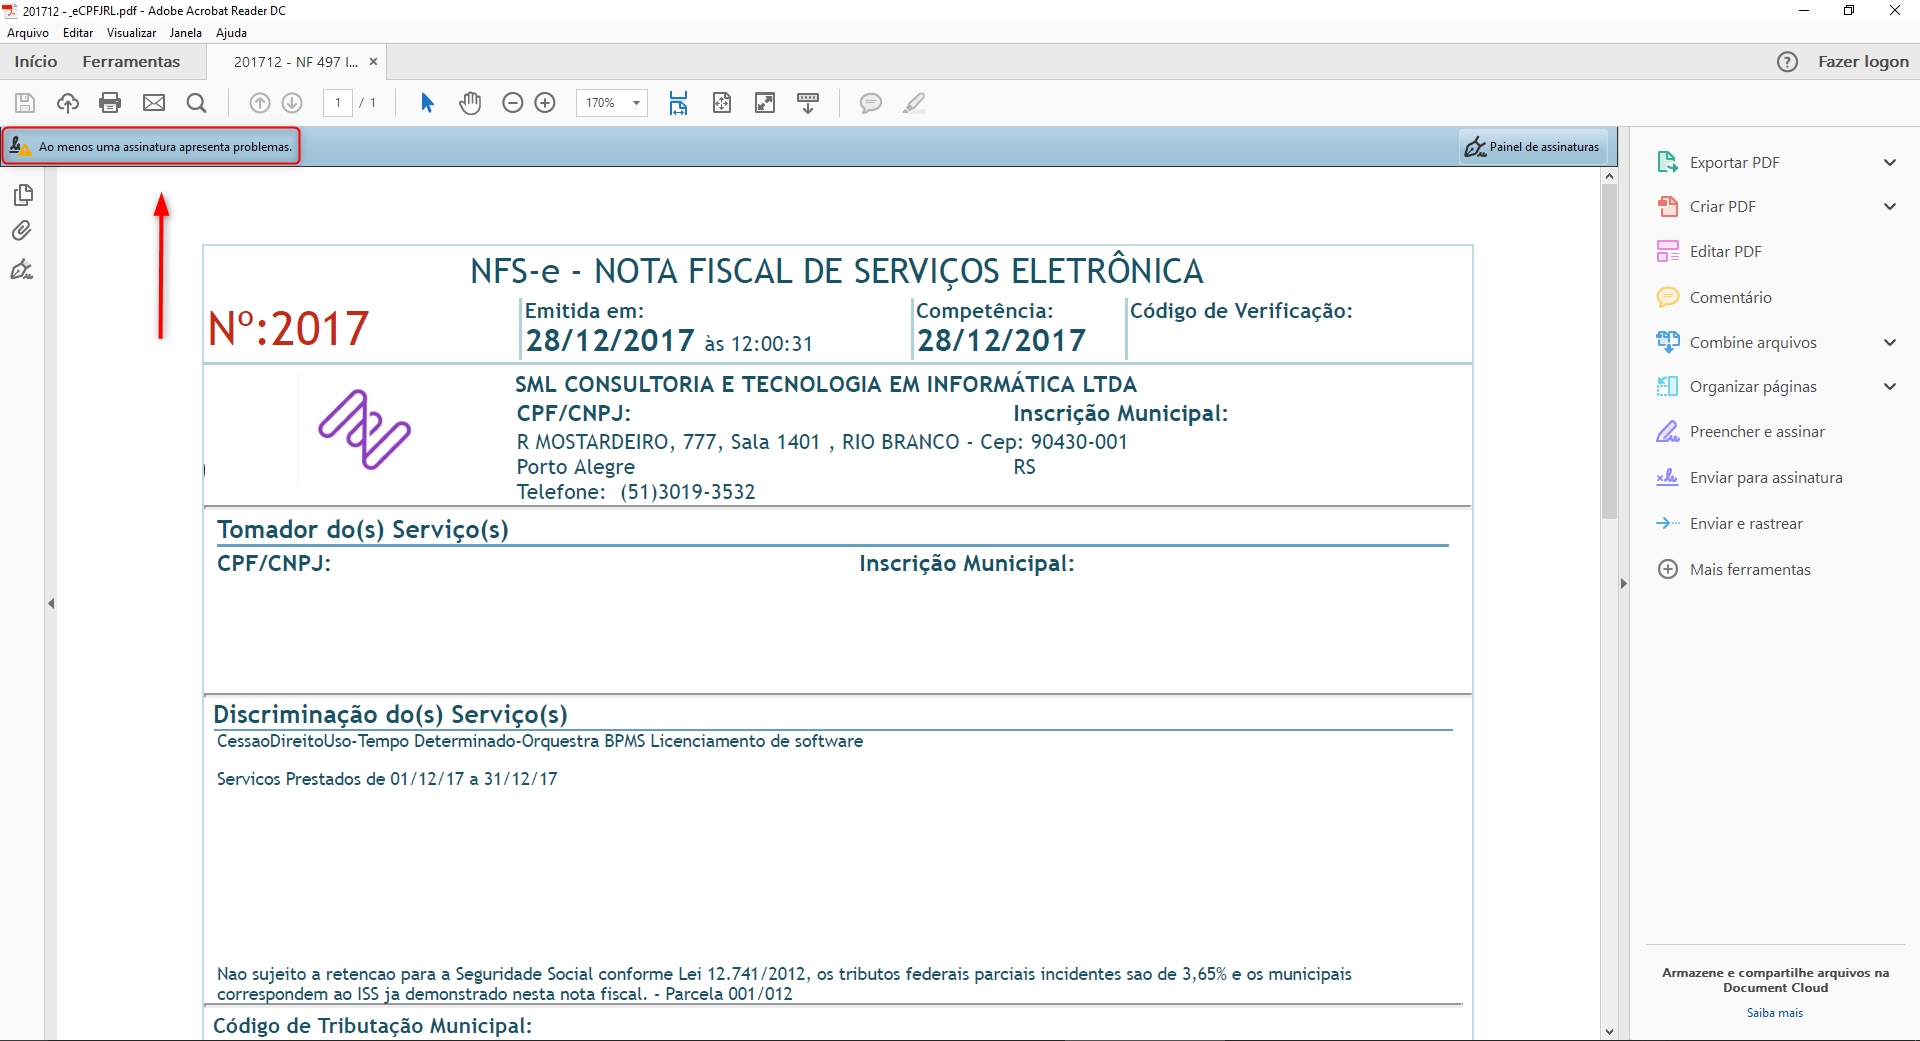Select the Hand pan tool
Image resolution: width=1920 pixels, height=1041 pixels.
[470, 103]
